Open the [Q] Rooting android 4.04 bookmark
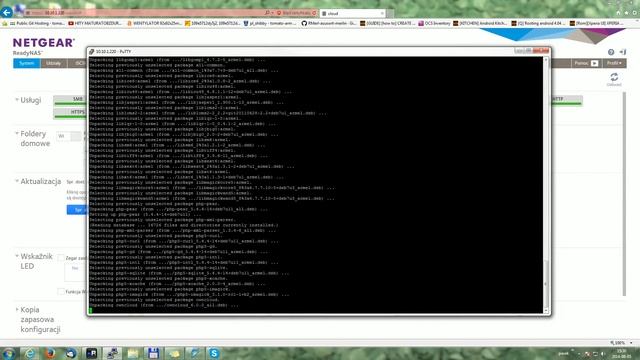Viewport: 640px width, 360px height. coord(538,24)
